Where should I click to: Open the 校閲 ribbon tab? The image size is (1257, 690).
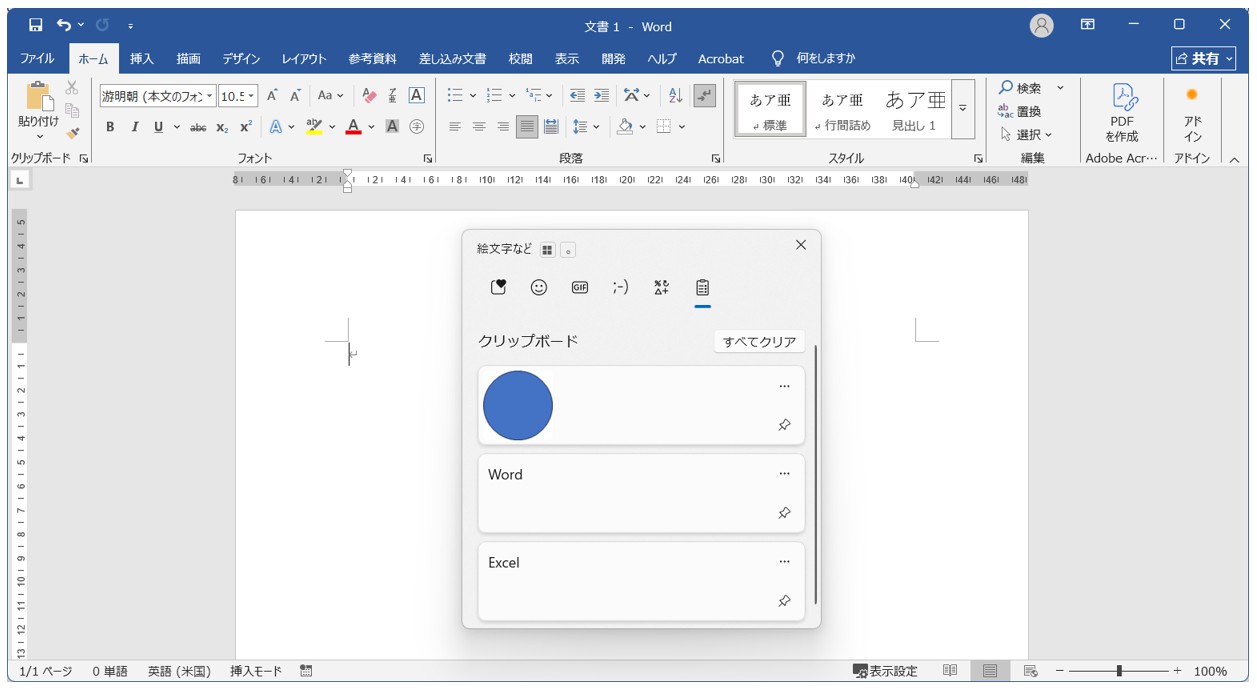click(x=521, y=58)
